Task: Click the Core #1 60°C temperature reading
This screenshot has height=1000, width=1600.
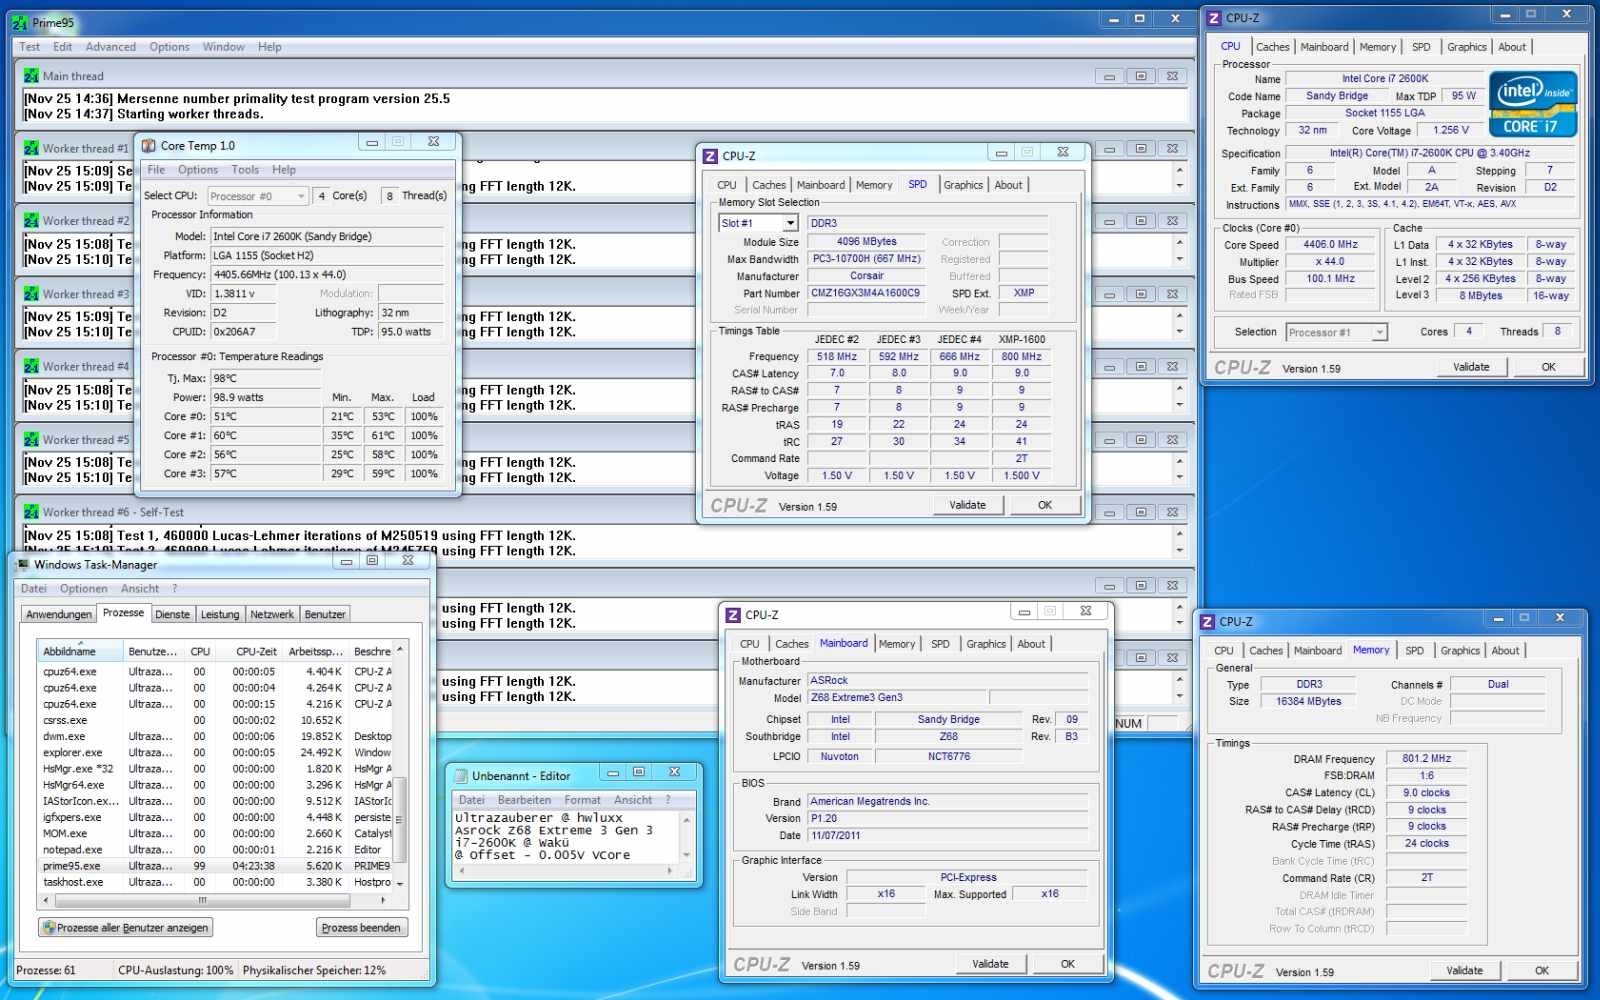Action: 265,436
